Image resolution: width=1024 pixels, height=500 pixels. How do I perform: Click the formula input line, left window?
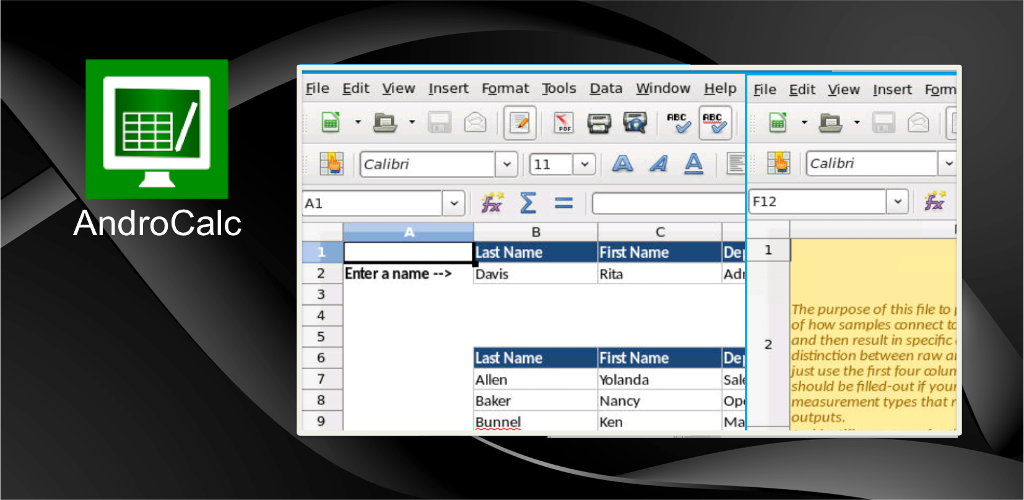click(668, 204)
